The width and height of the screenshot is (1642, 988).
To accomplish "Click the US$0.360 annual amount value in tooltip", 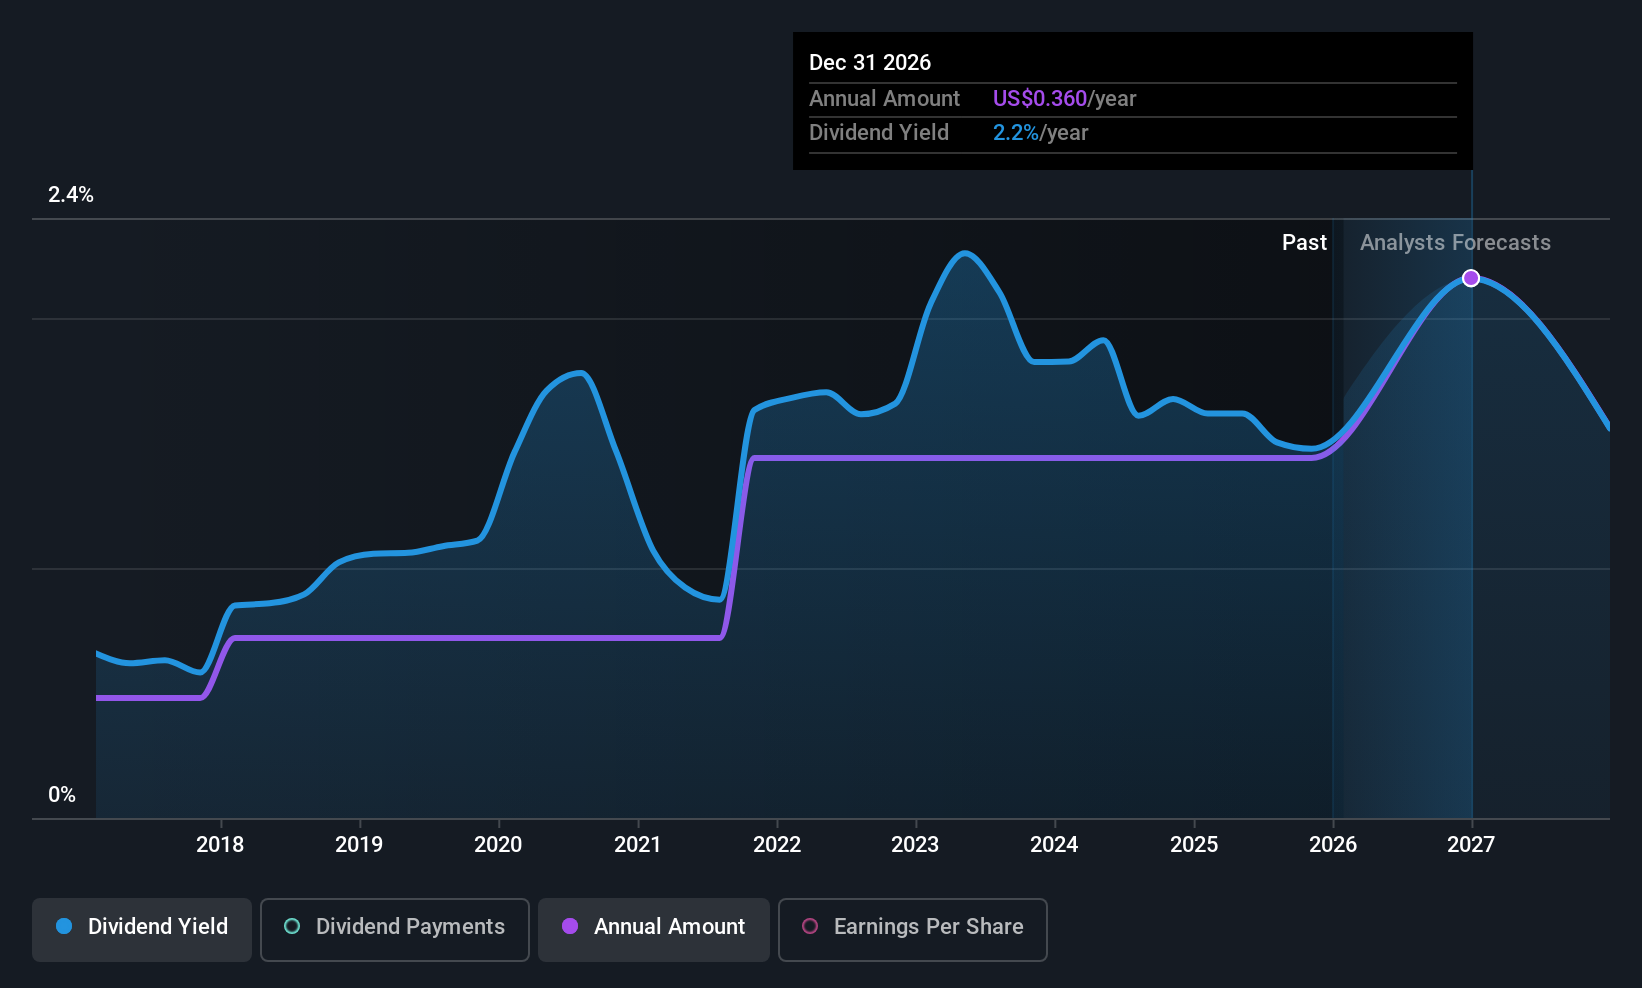I will 1039,98.
